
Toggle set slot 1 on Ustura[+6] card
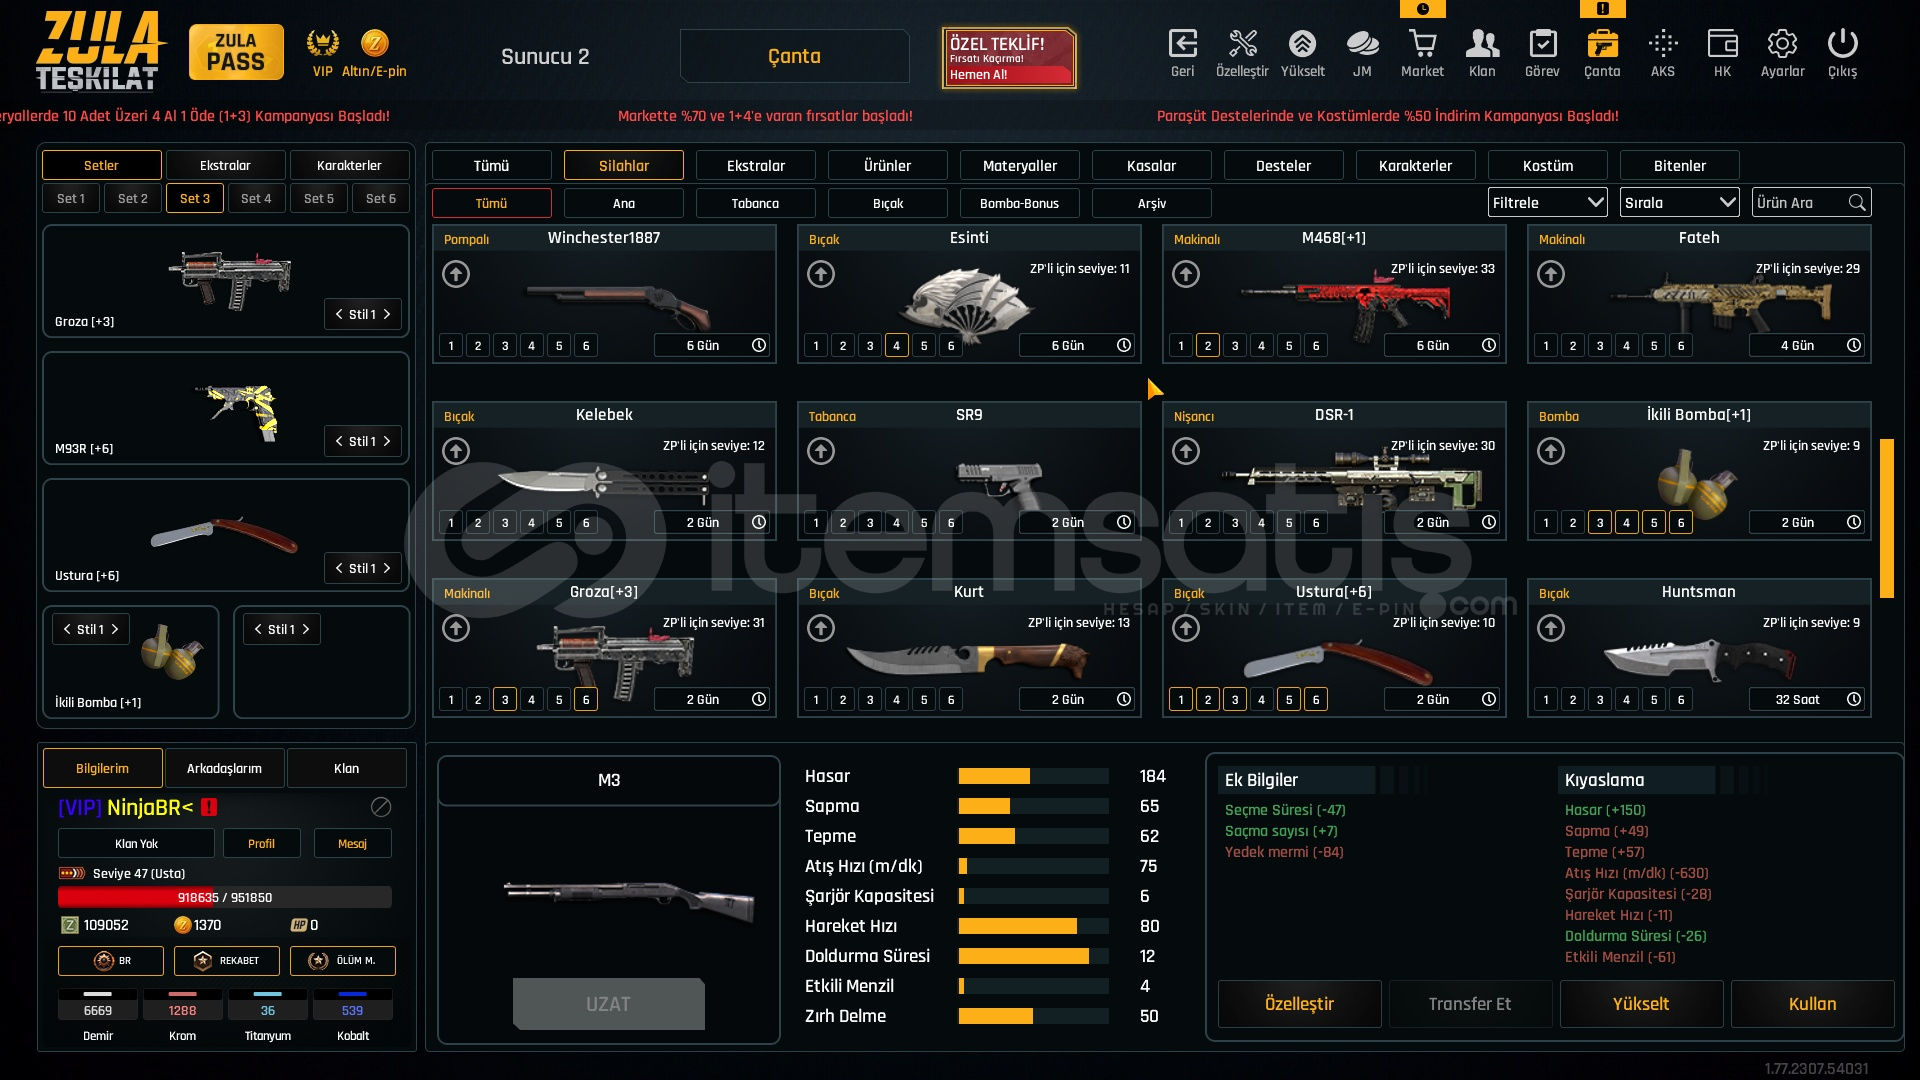pos(1181,699)
